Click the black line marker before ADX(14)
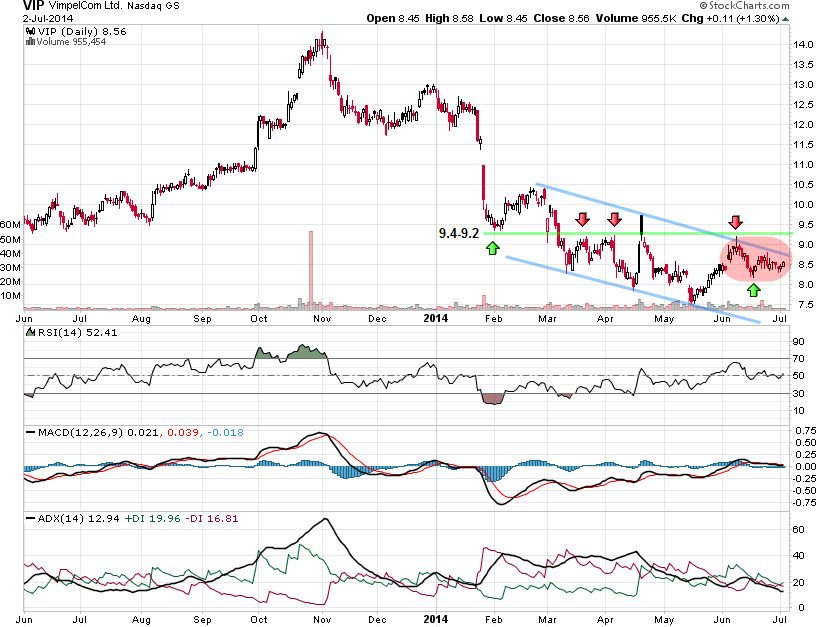 [x=31, y=519]
